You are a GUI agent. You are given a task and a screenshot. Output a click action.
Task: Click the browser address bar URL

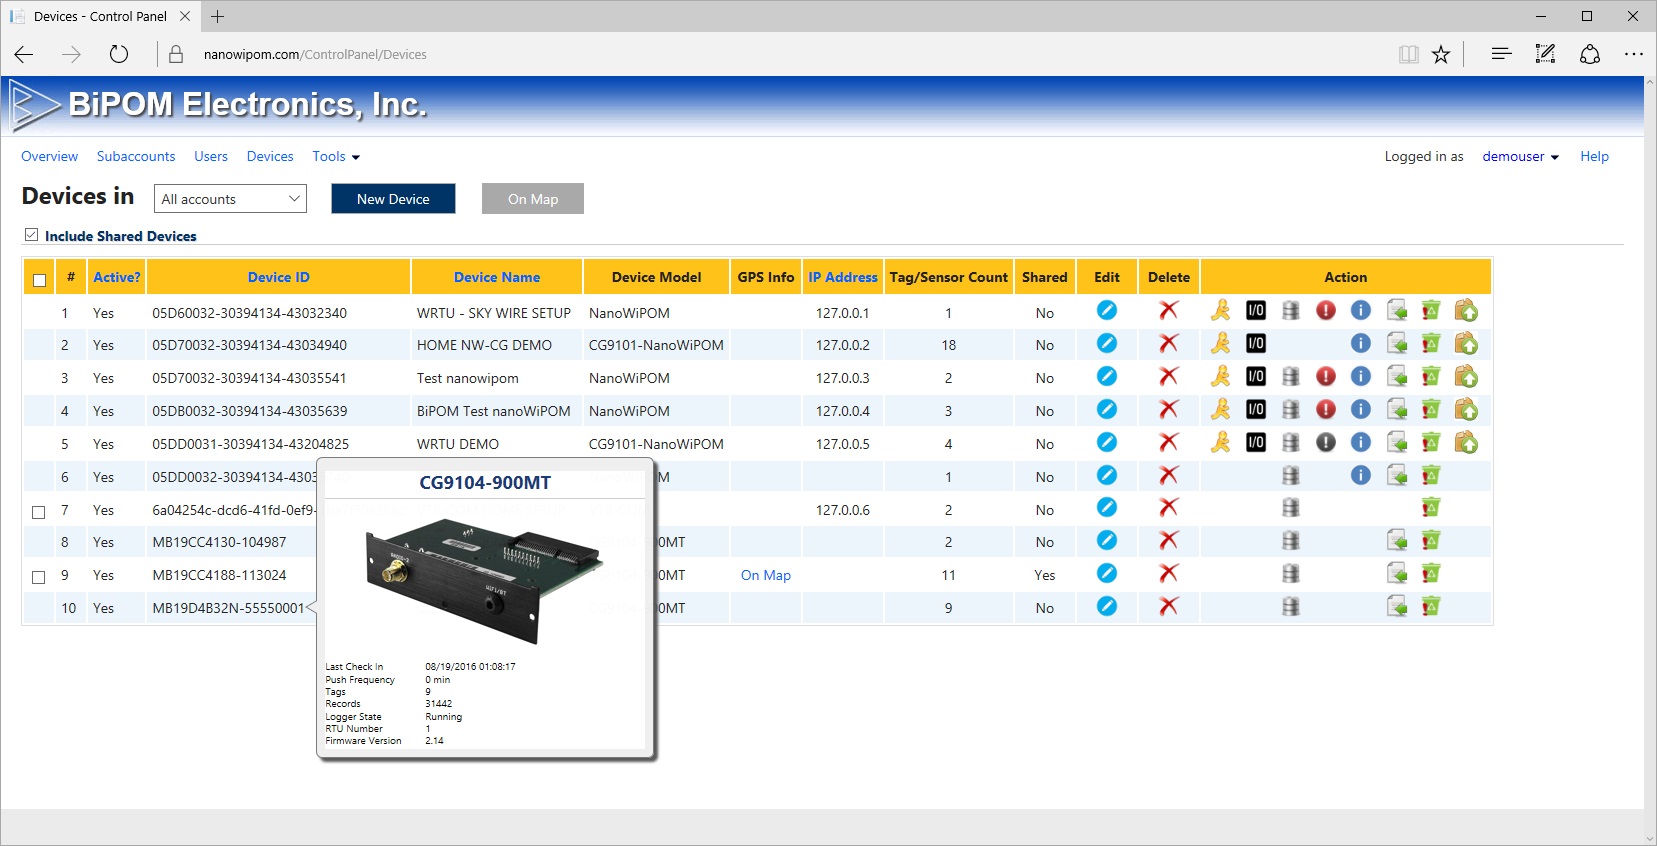coord(315,55)
